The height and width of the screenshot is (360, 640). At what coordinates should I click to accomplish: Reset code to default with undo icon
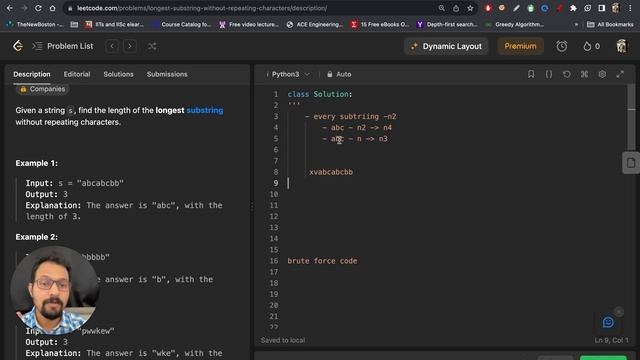pyautogui.click(x=567, y=74)
